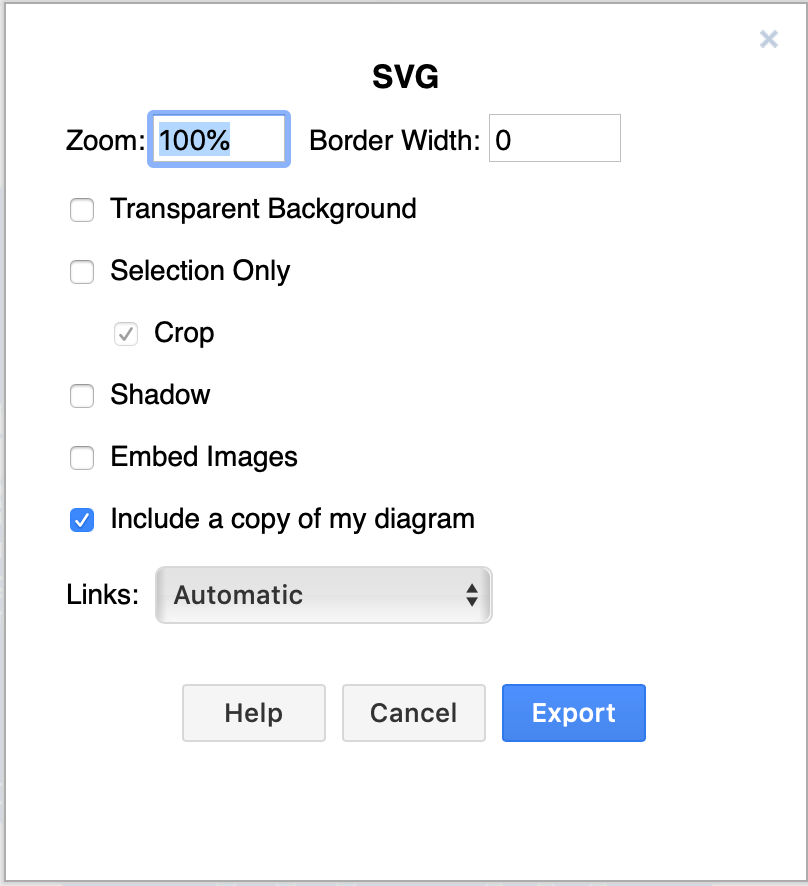
Task: Select Automatic in the Links combo box
Action: coord(323,594)
